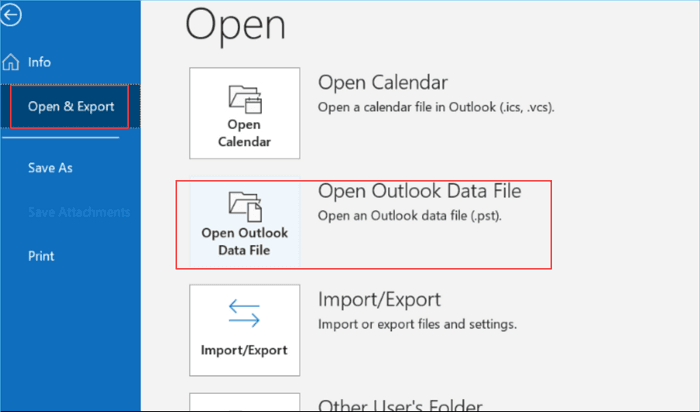Open the Open & Export tab
Viewport: 700px width, 412px height.
(70, 106)
